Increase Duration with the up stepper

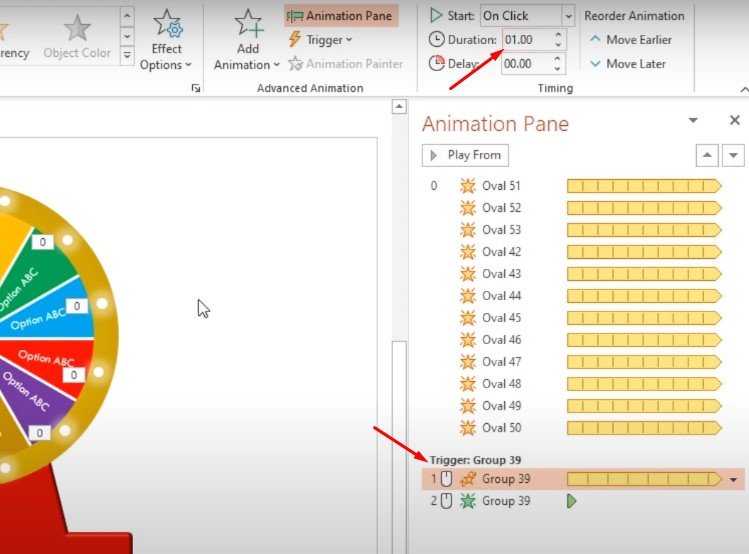tap(558, 34)
